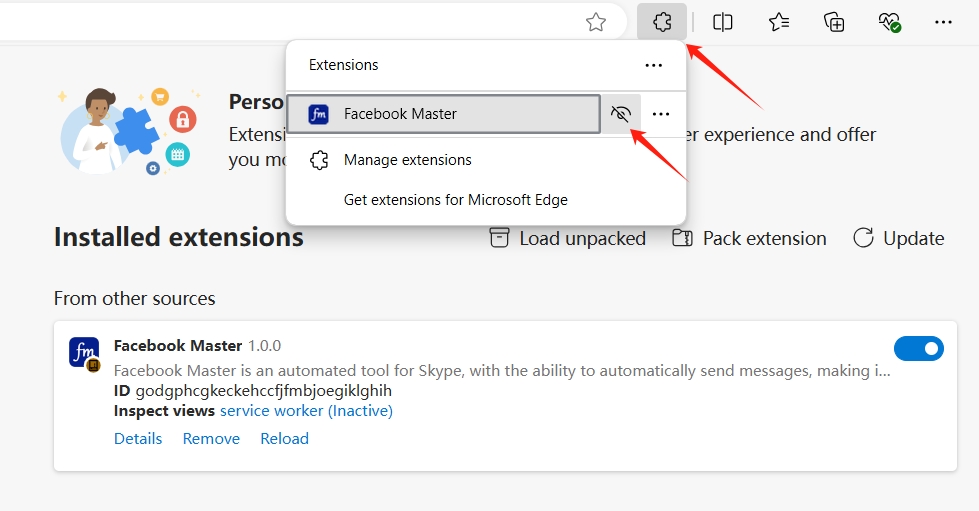Add this page to favorites star
The image size is (979, 511).
[x=596, y=22]
